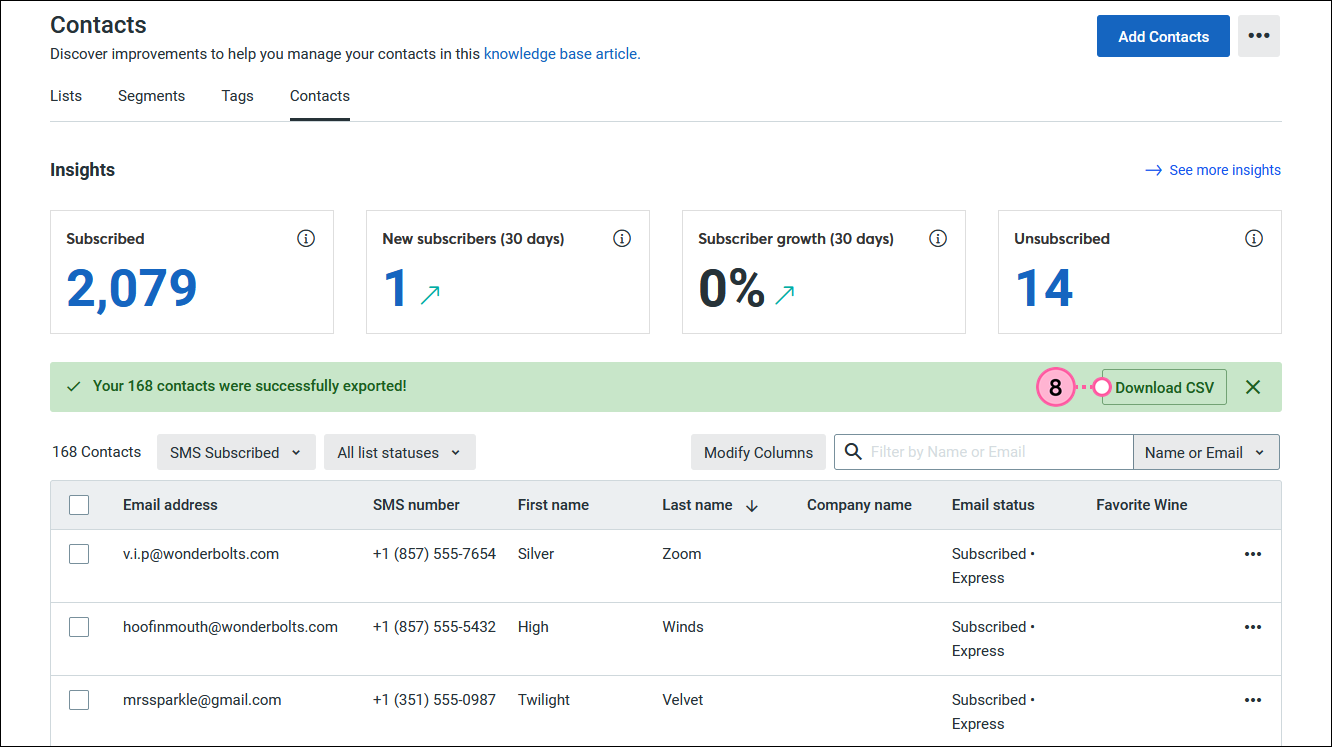
Task: Open the Name or Email search type dropdown
Action: (1206, 452)
